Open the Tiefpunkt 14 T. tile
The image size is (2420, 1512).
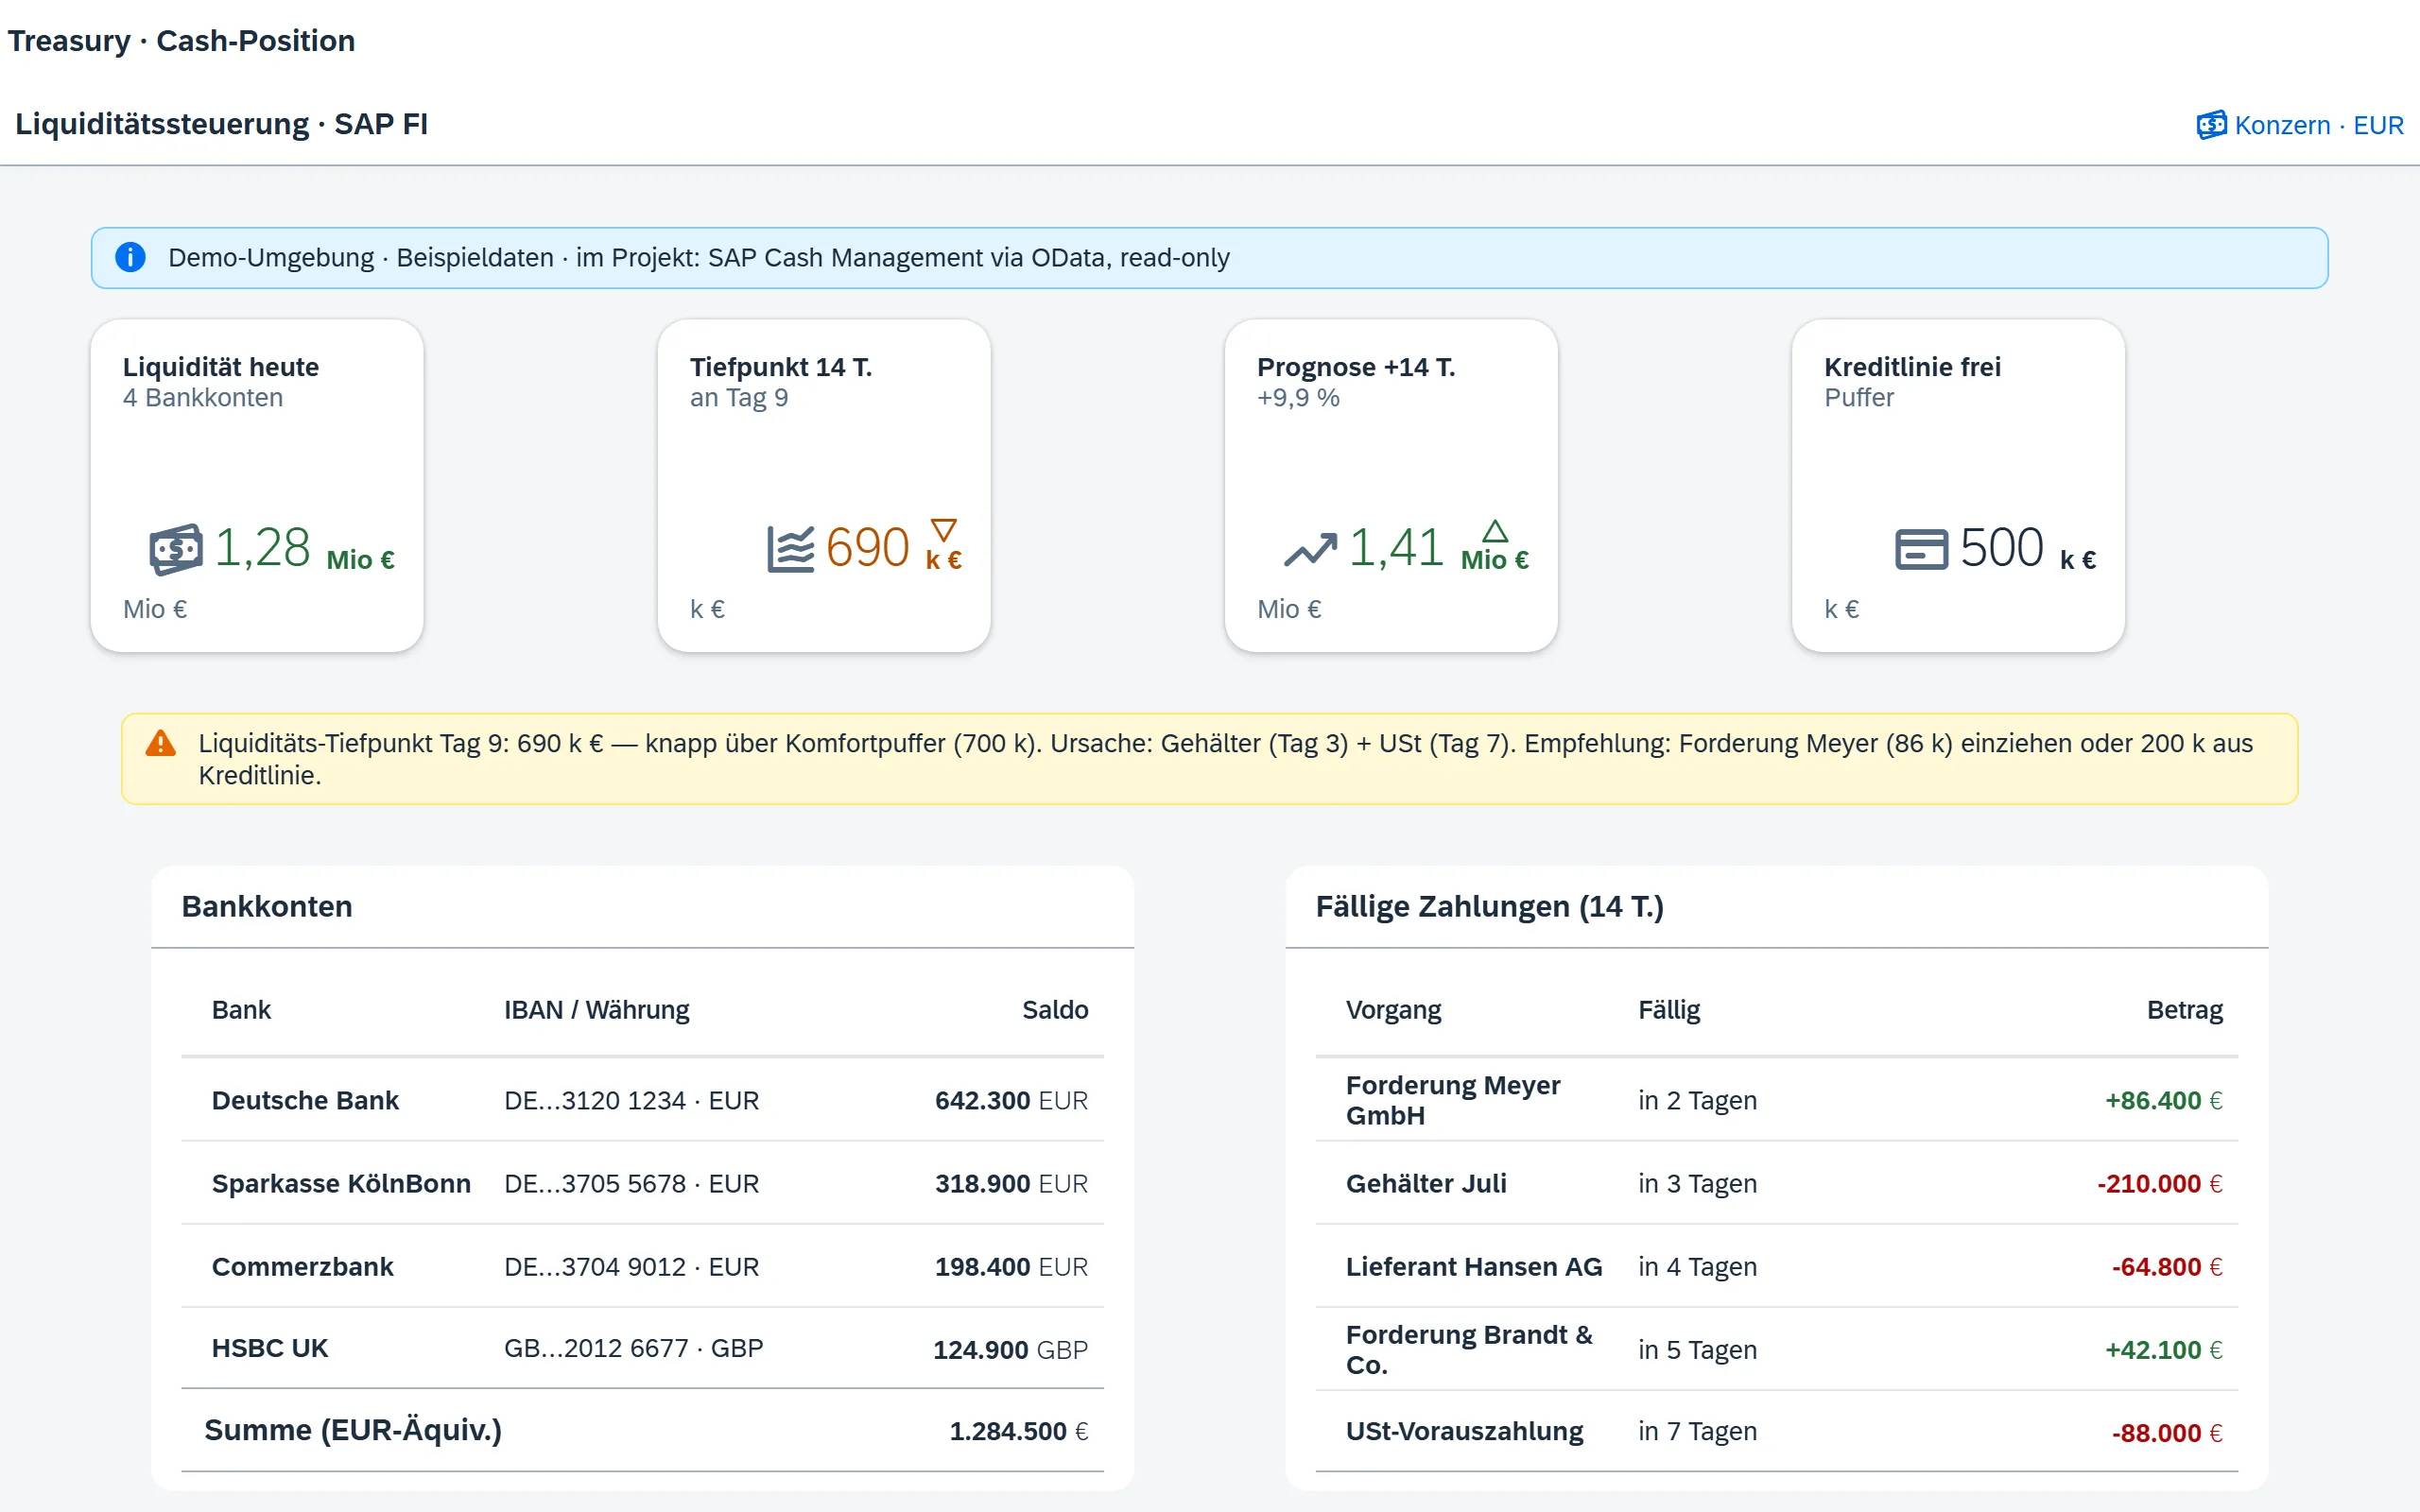click(824, 486)
